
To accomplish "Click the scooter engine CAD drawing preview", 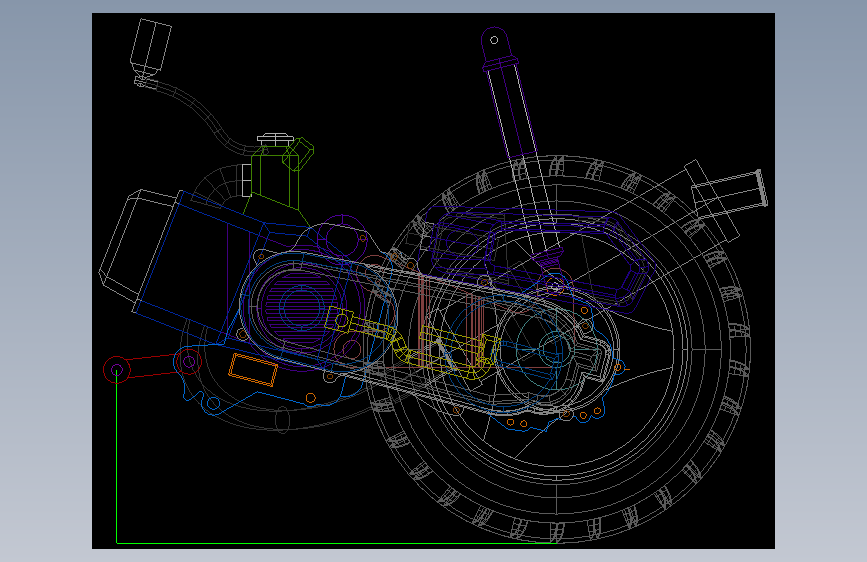I will [x=433, y=281].
